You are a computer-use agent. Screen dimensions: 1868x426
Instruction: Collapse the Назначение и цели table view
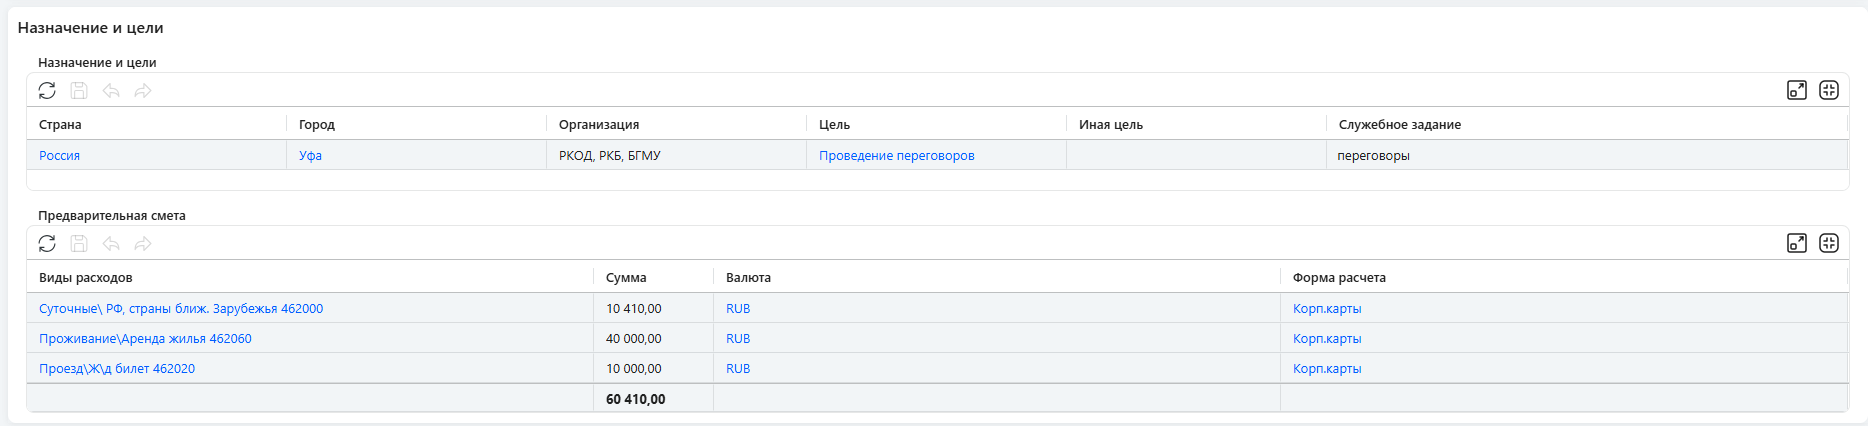click(x=1829, y=91)
